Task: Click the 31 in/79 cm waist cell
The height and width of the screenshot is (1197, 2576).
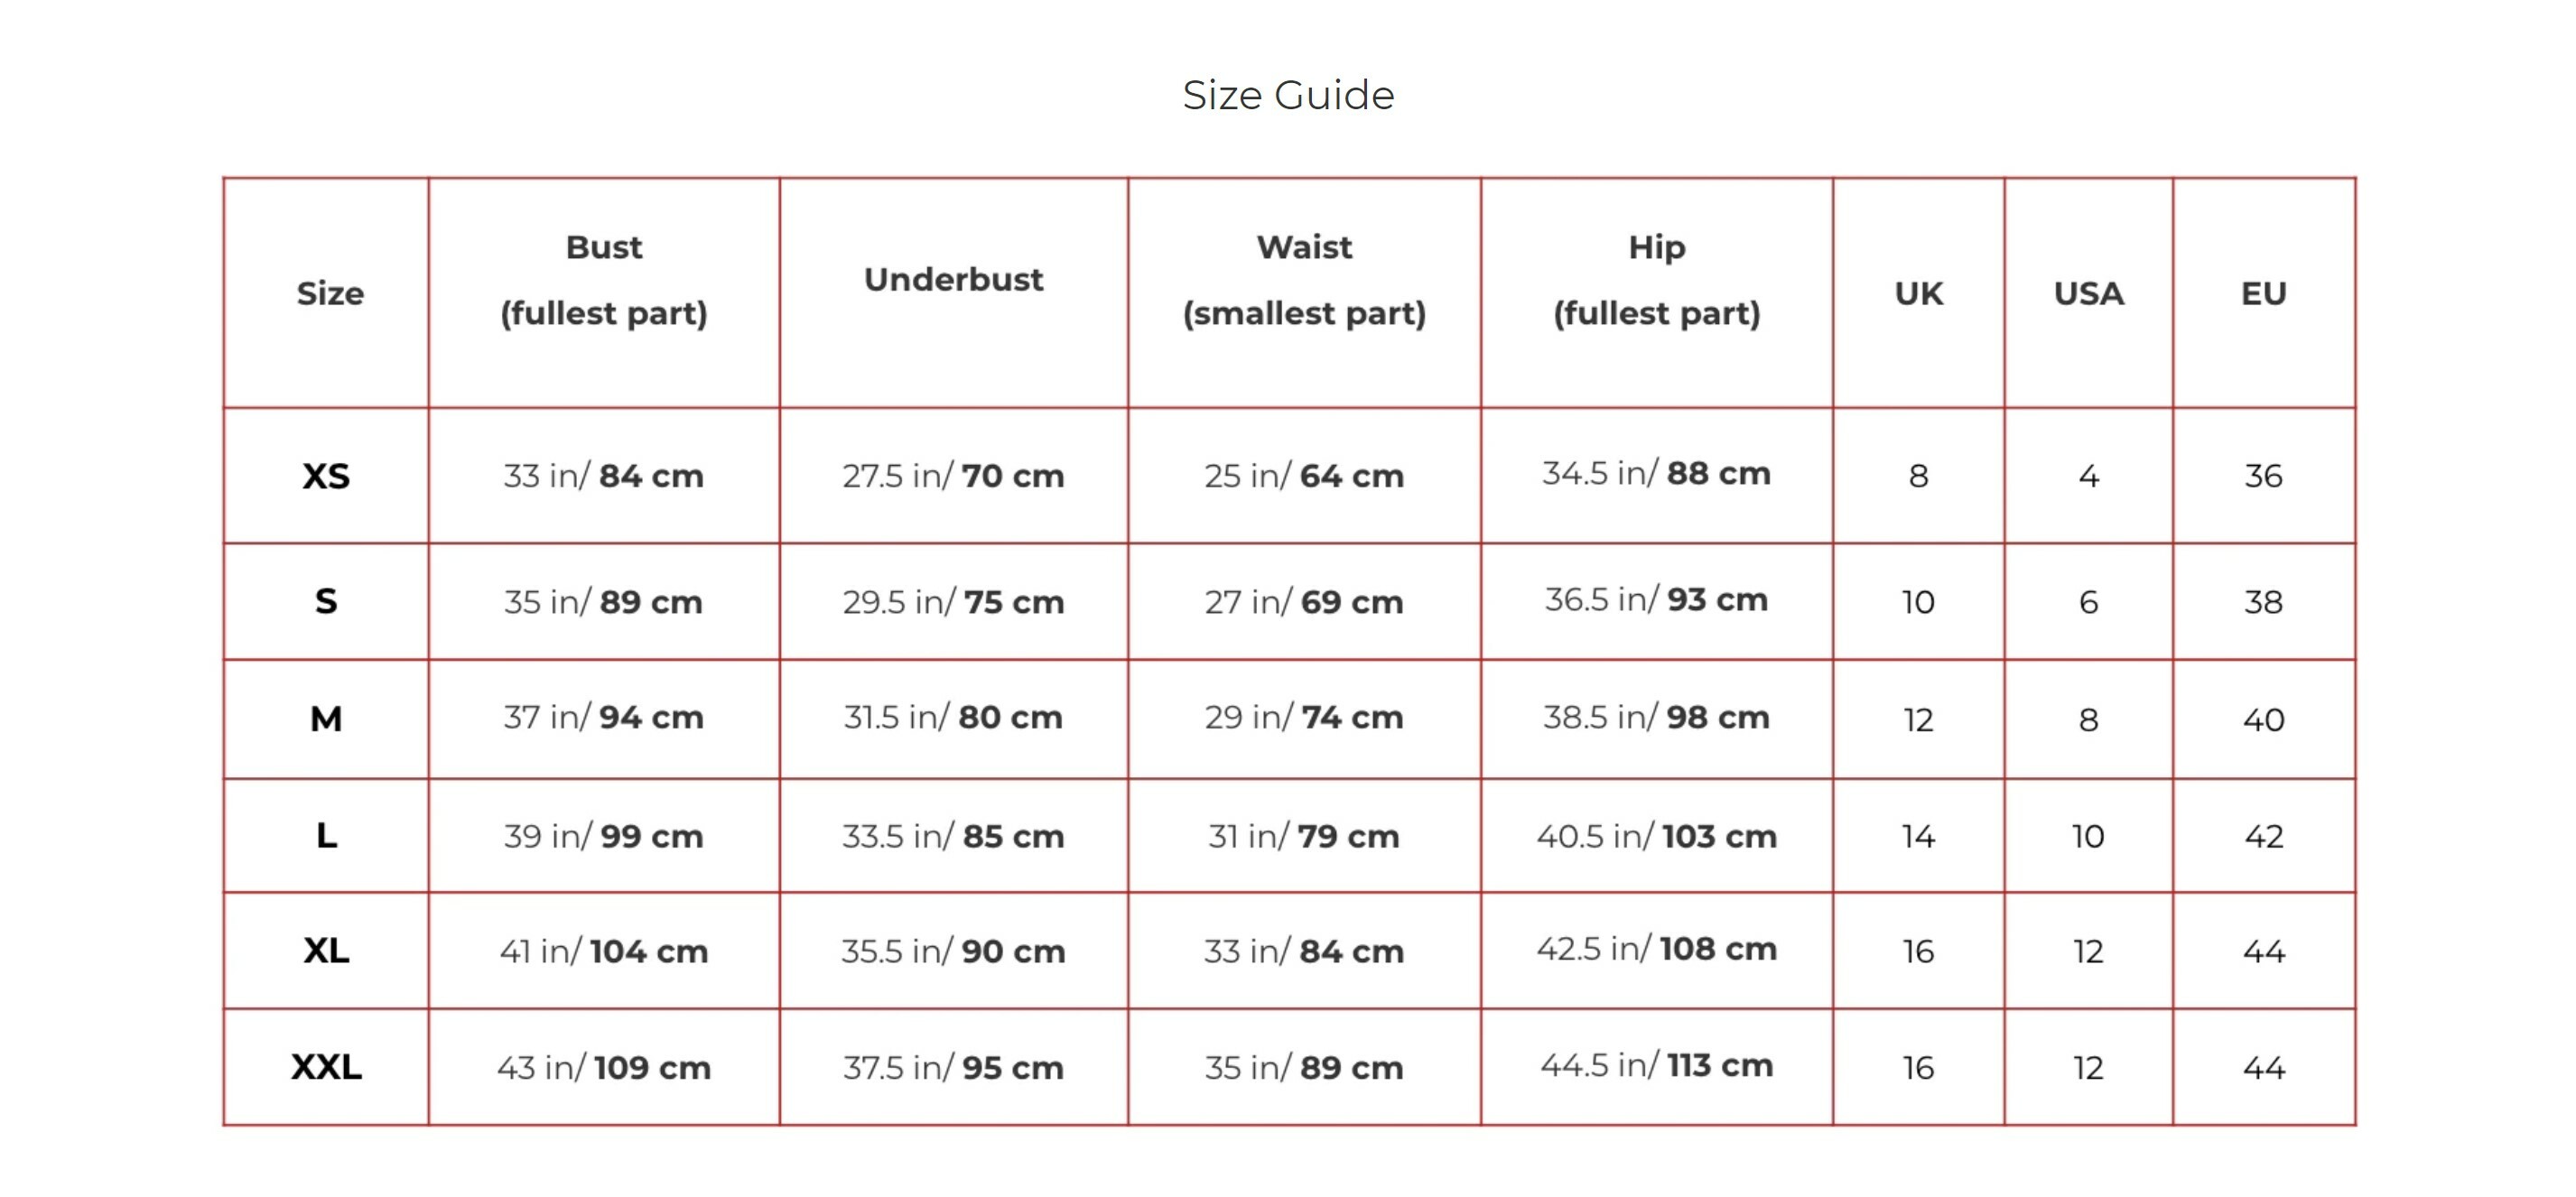Action: (1304, 835)
